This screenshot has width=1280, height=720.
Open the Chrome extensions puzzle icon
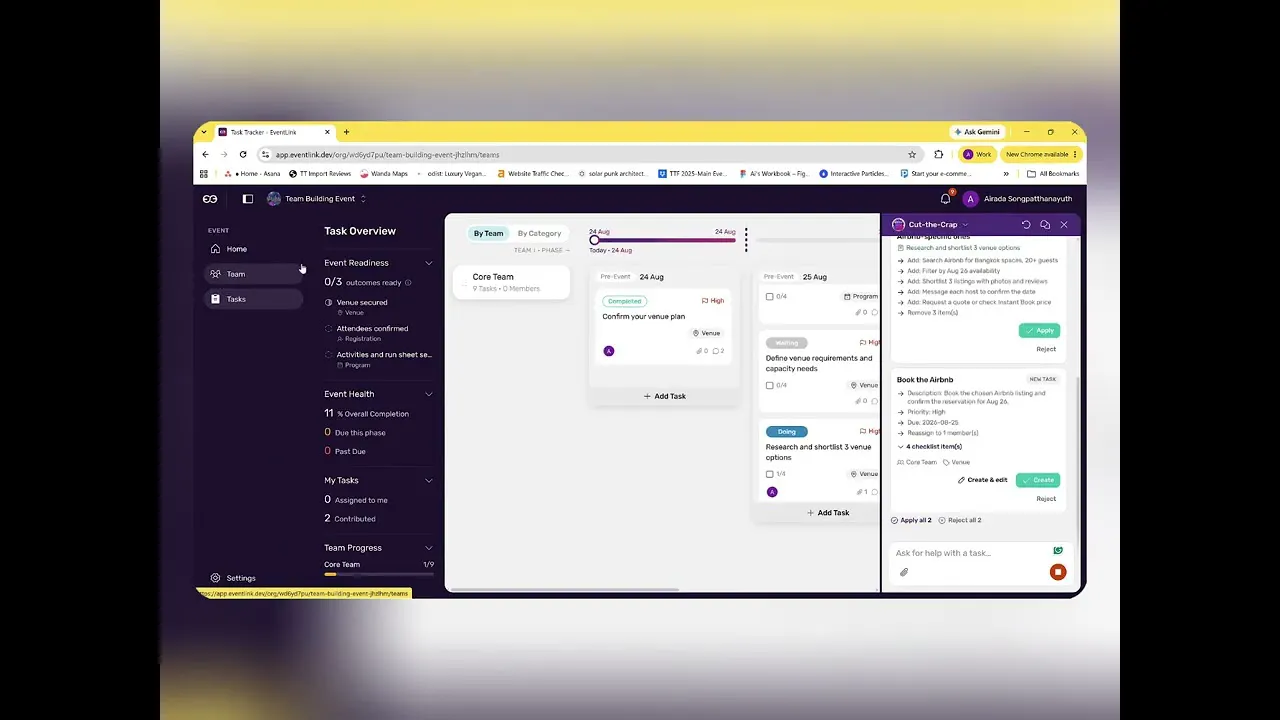tap(938, 155)
